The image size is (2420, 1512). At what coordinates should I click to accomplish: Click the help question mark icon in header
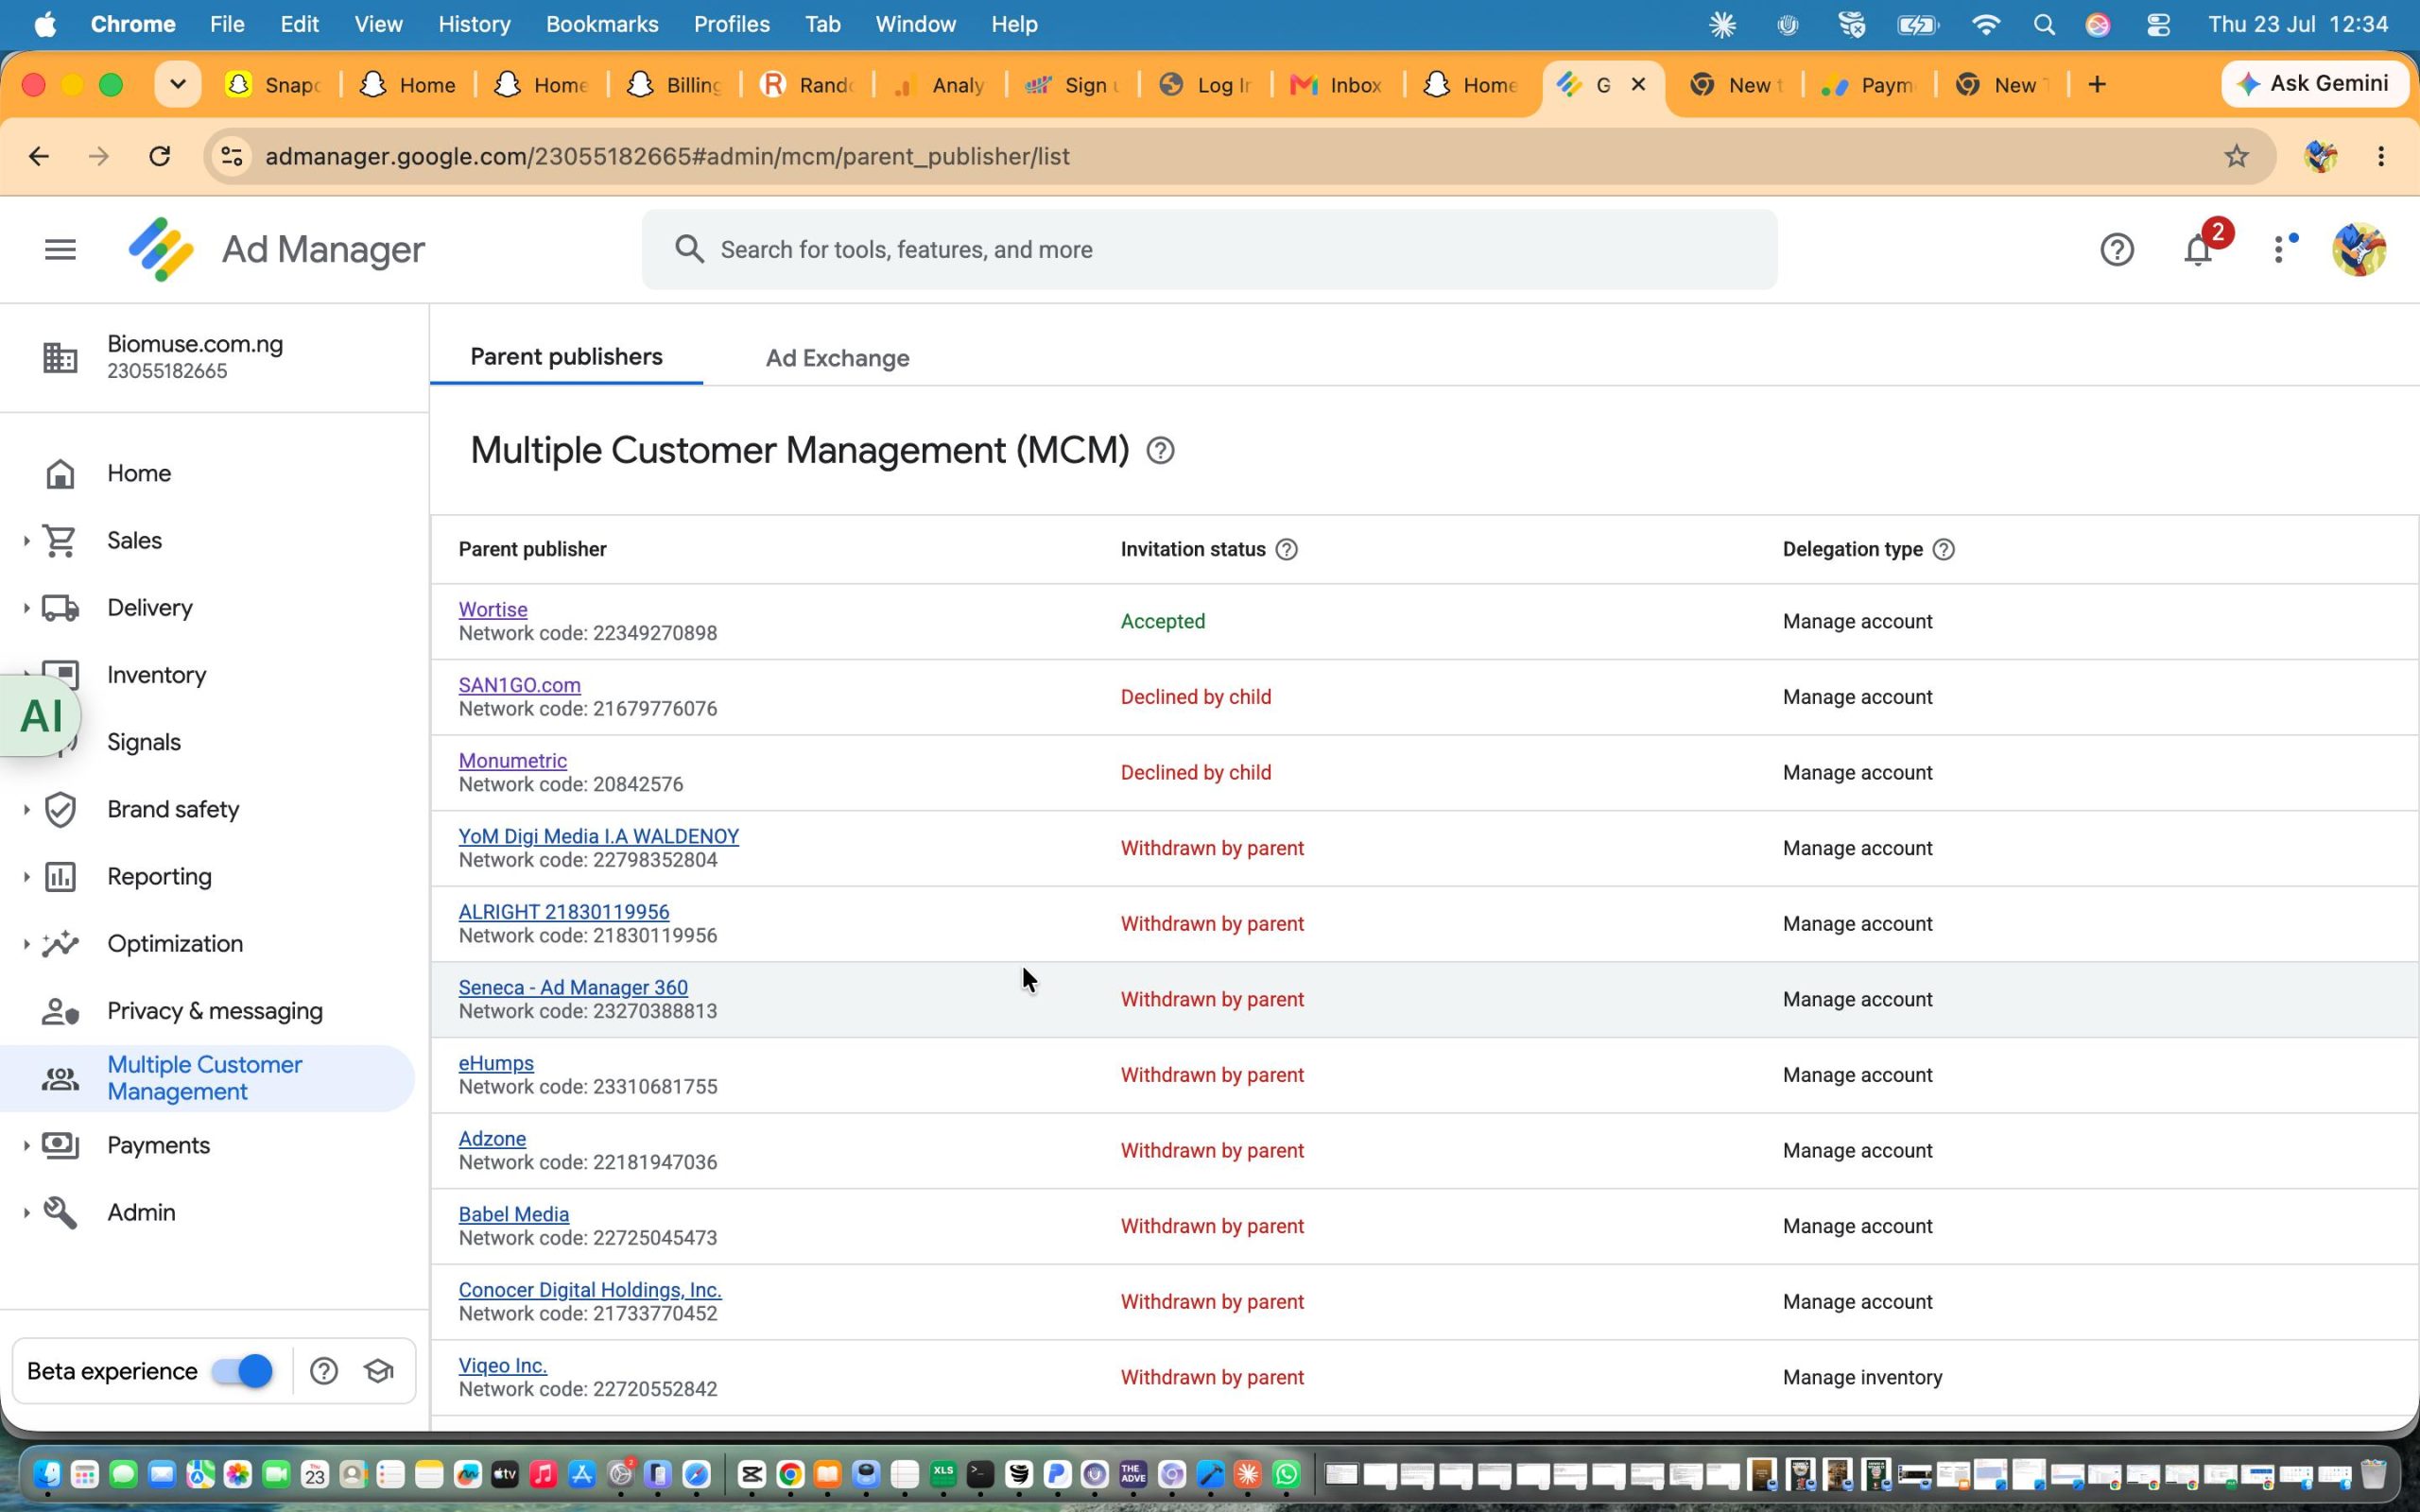(2116, 250)
